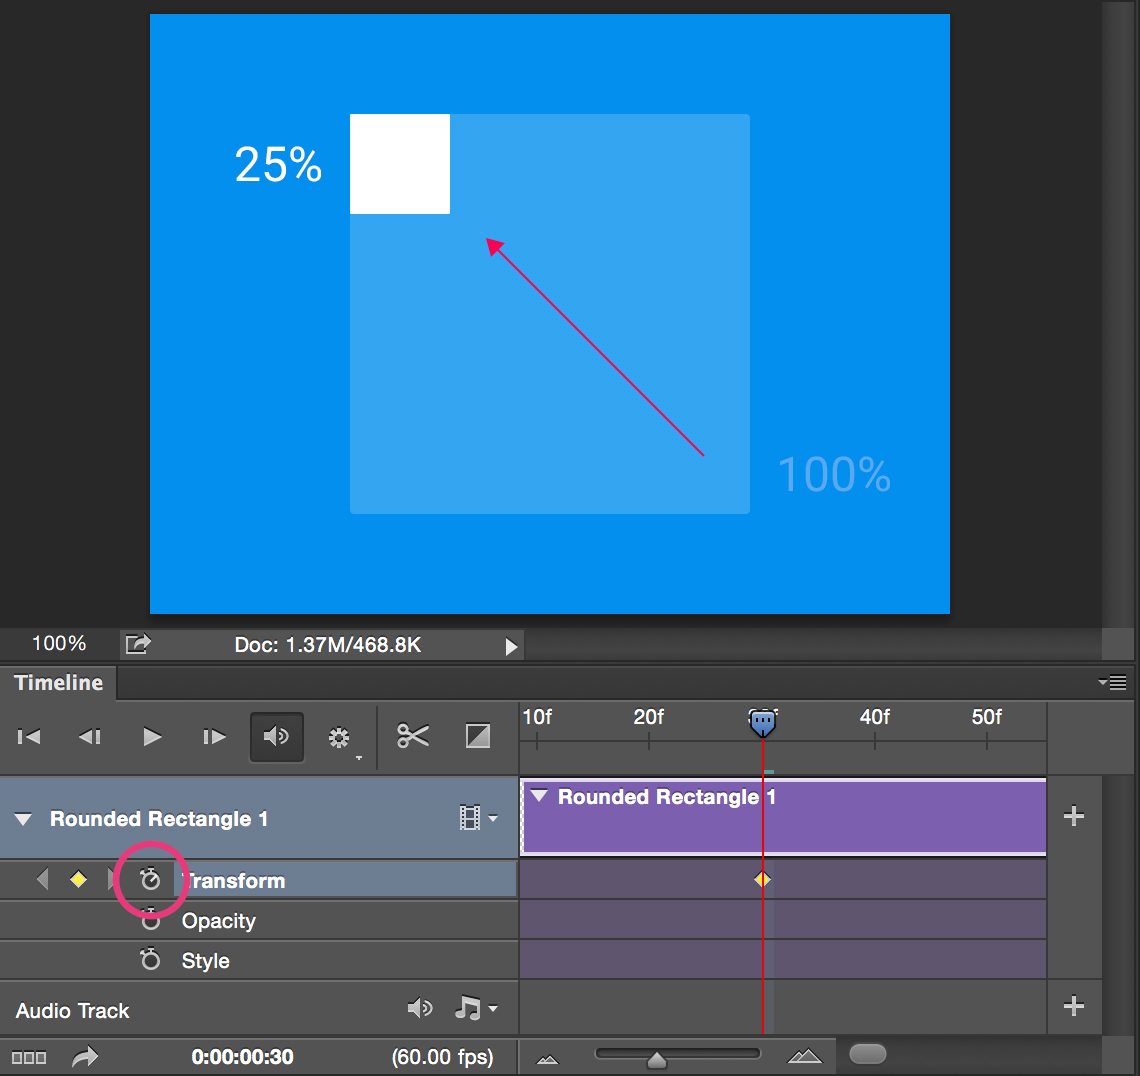The image size is (1140, 1076).
Task: Convert to frame animation using bottom-left icon
Action: [29, 1057]
